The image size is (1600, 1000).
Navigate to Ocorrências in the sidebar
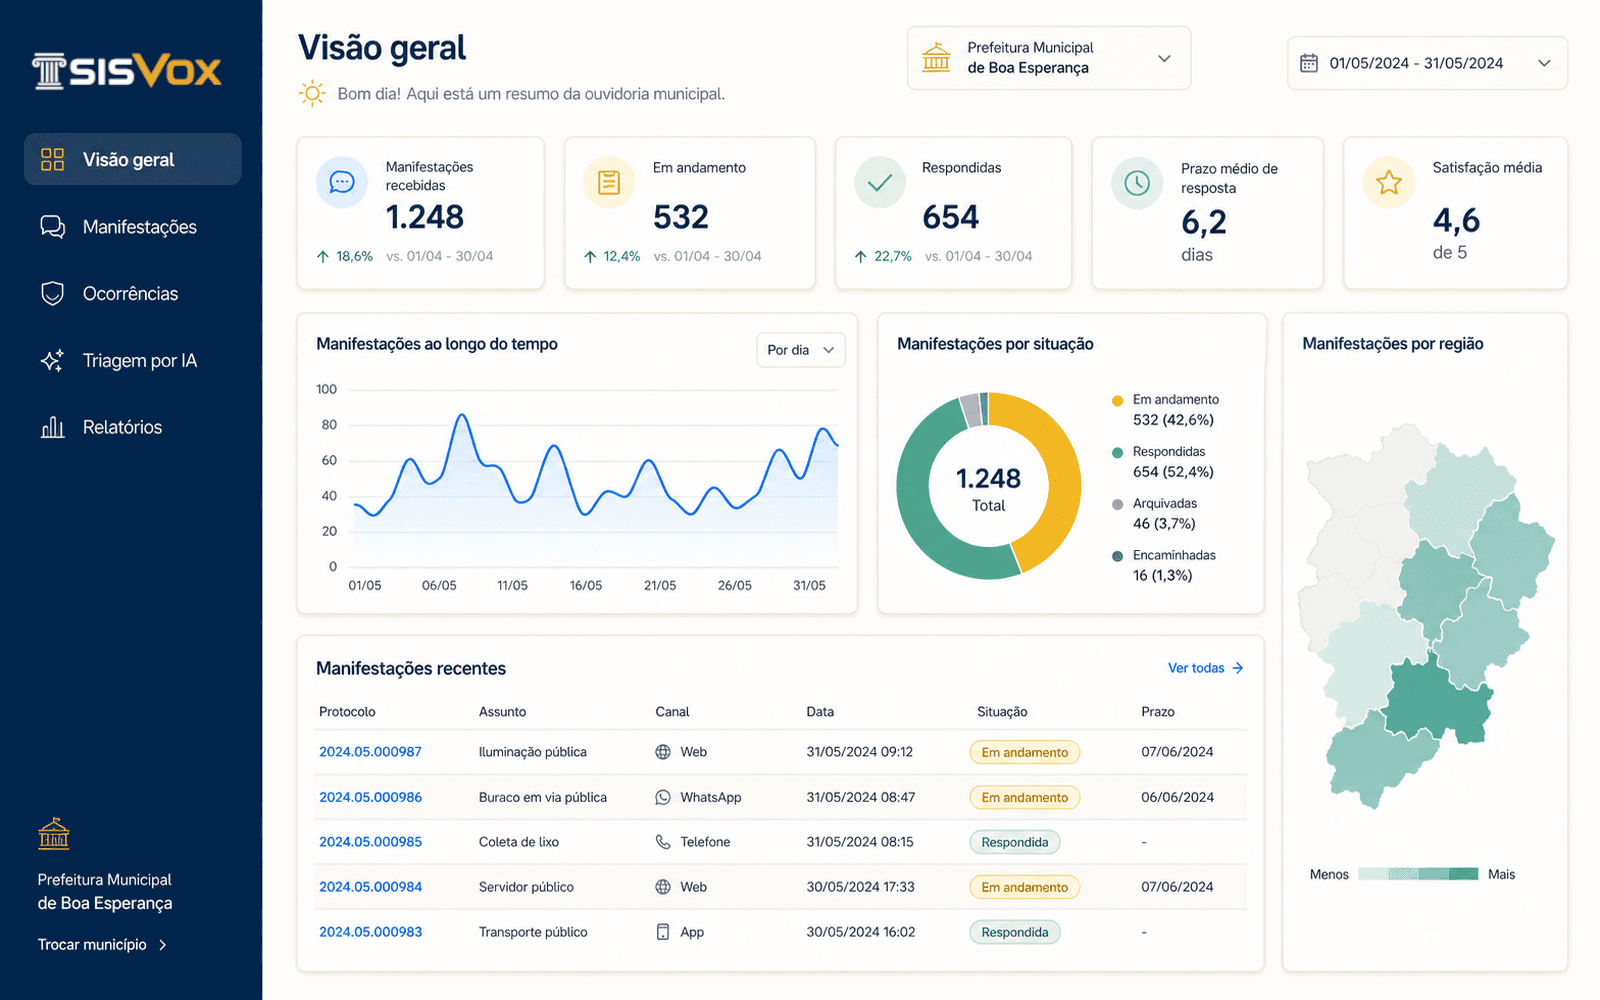coord(133,293)
